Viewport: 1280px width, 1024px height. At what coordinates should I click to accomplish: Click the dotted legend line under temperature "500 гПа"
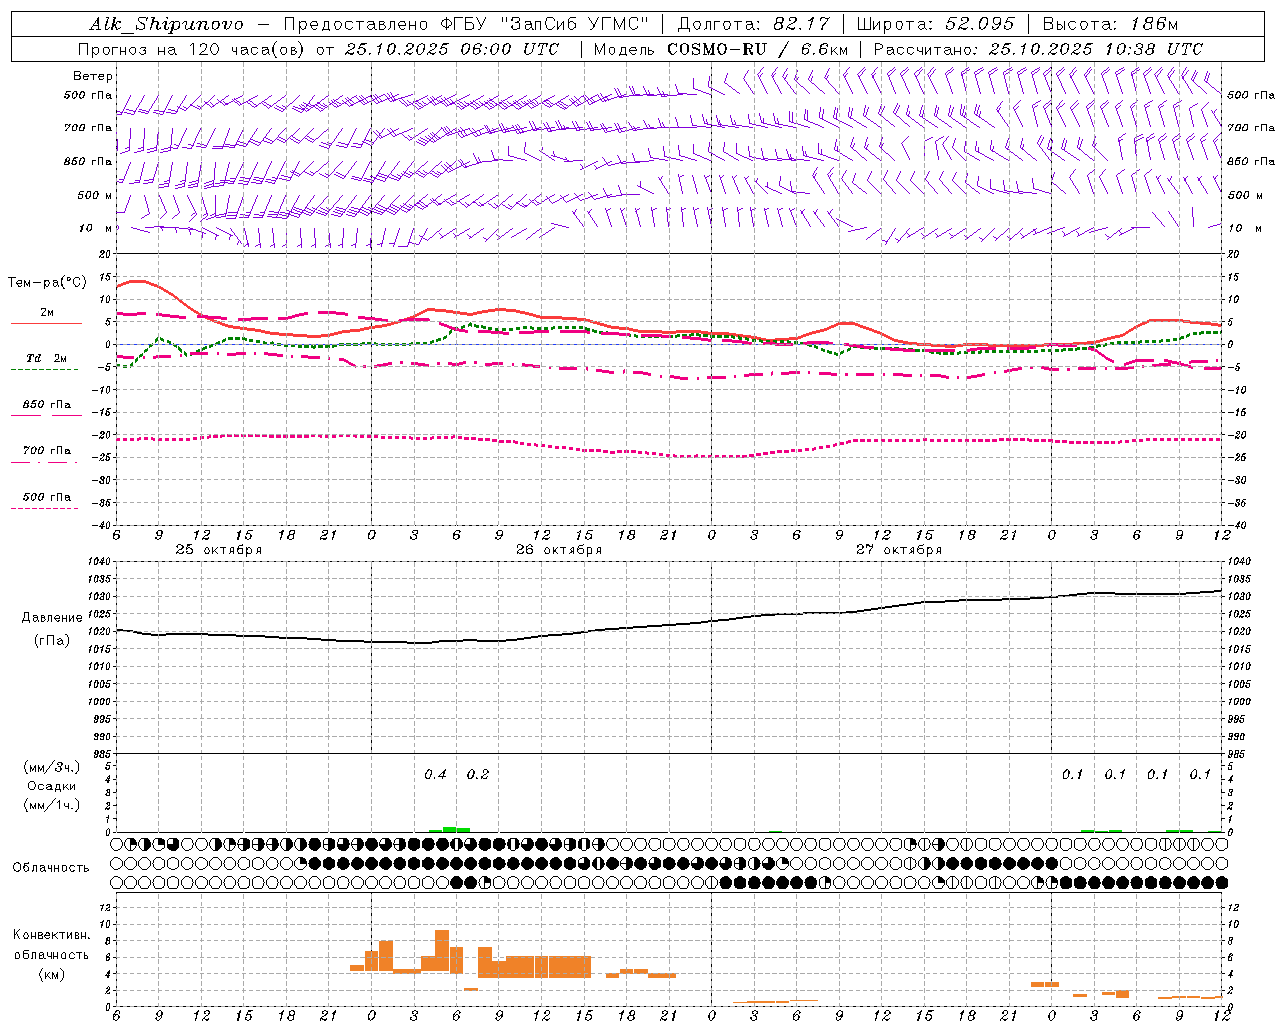[x=45, y=508]
